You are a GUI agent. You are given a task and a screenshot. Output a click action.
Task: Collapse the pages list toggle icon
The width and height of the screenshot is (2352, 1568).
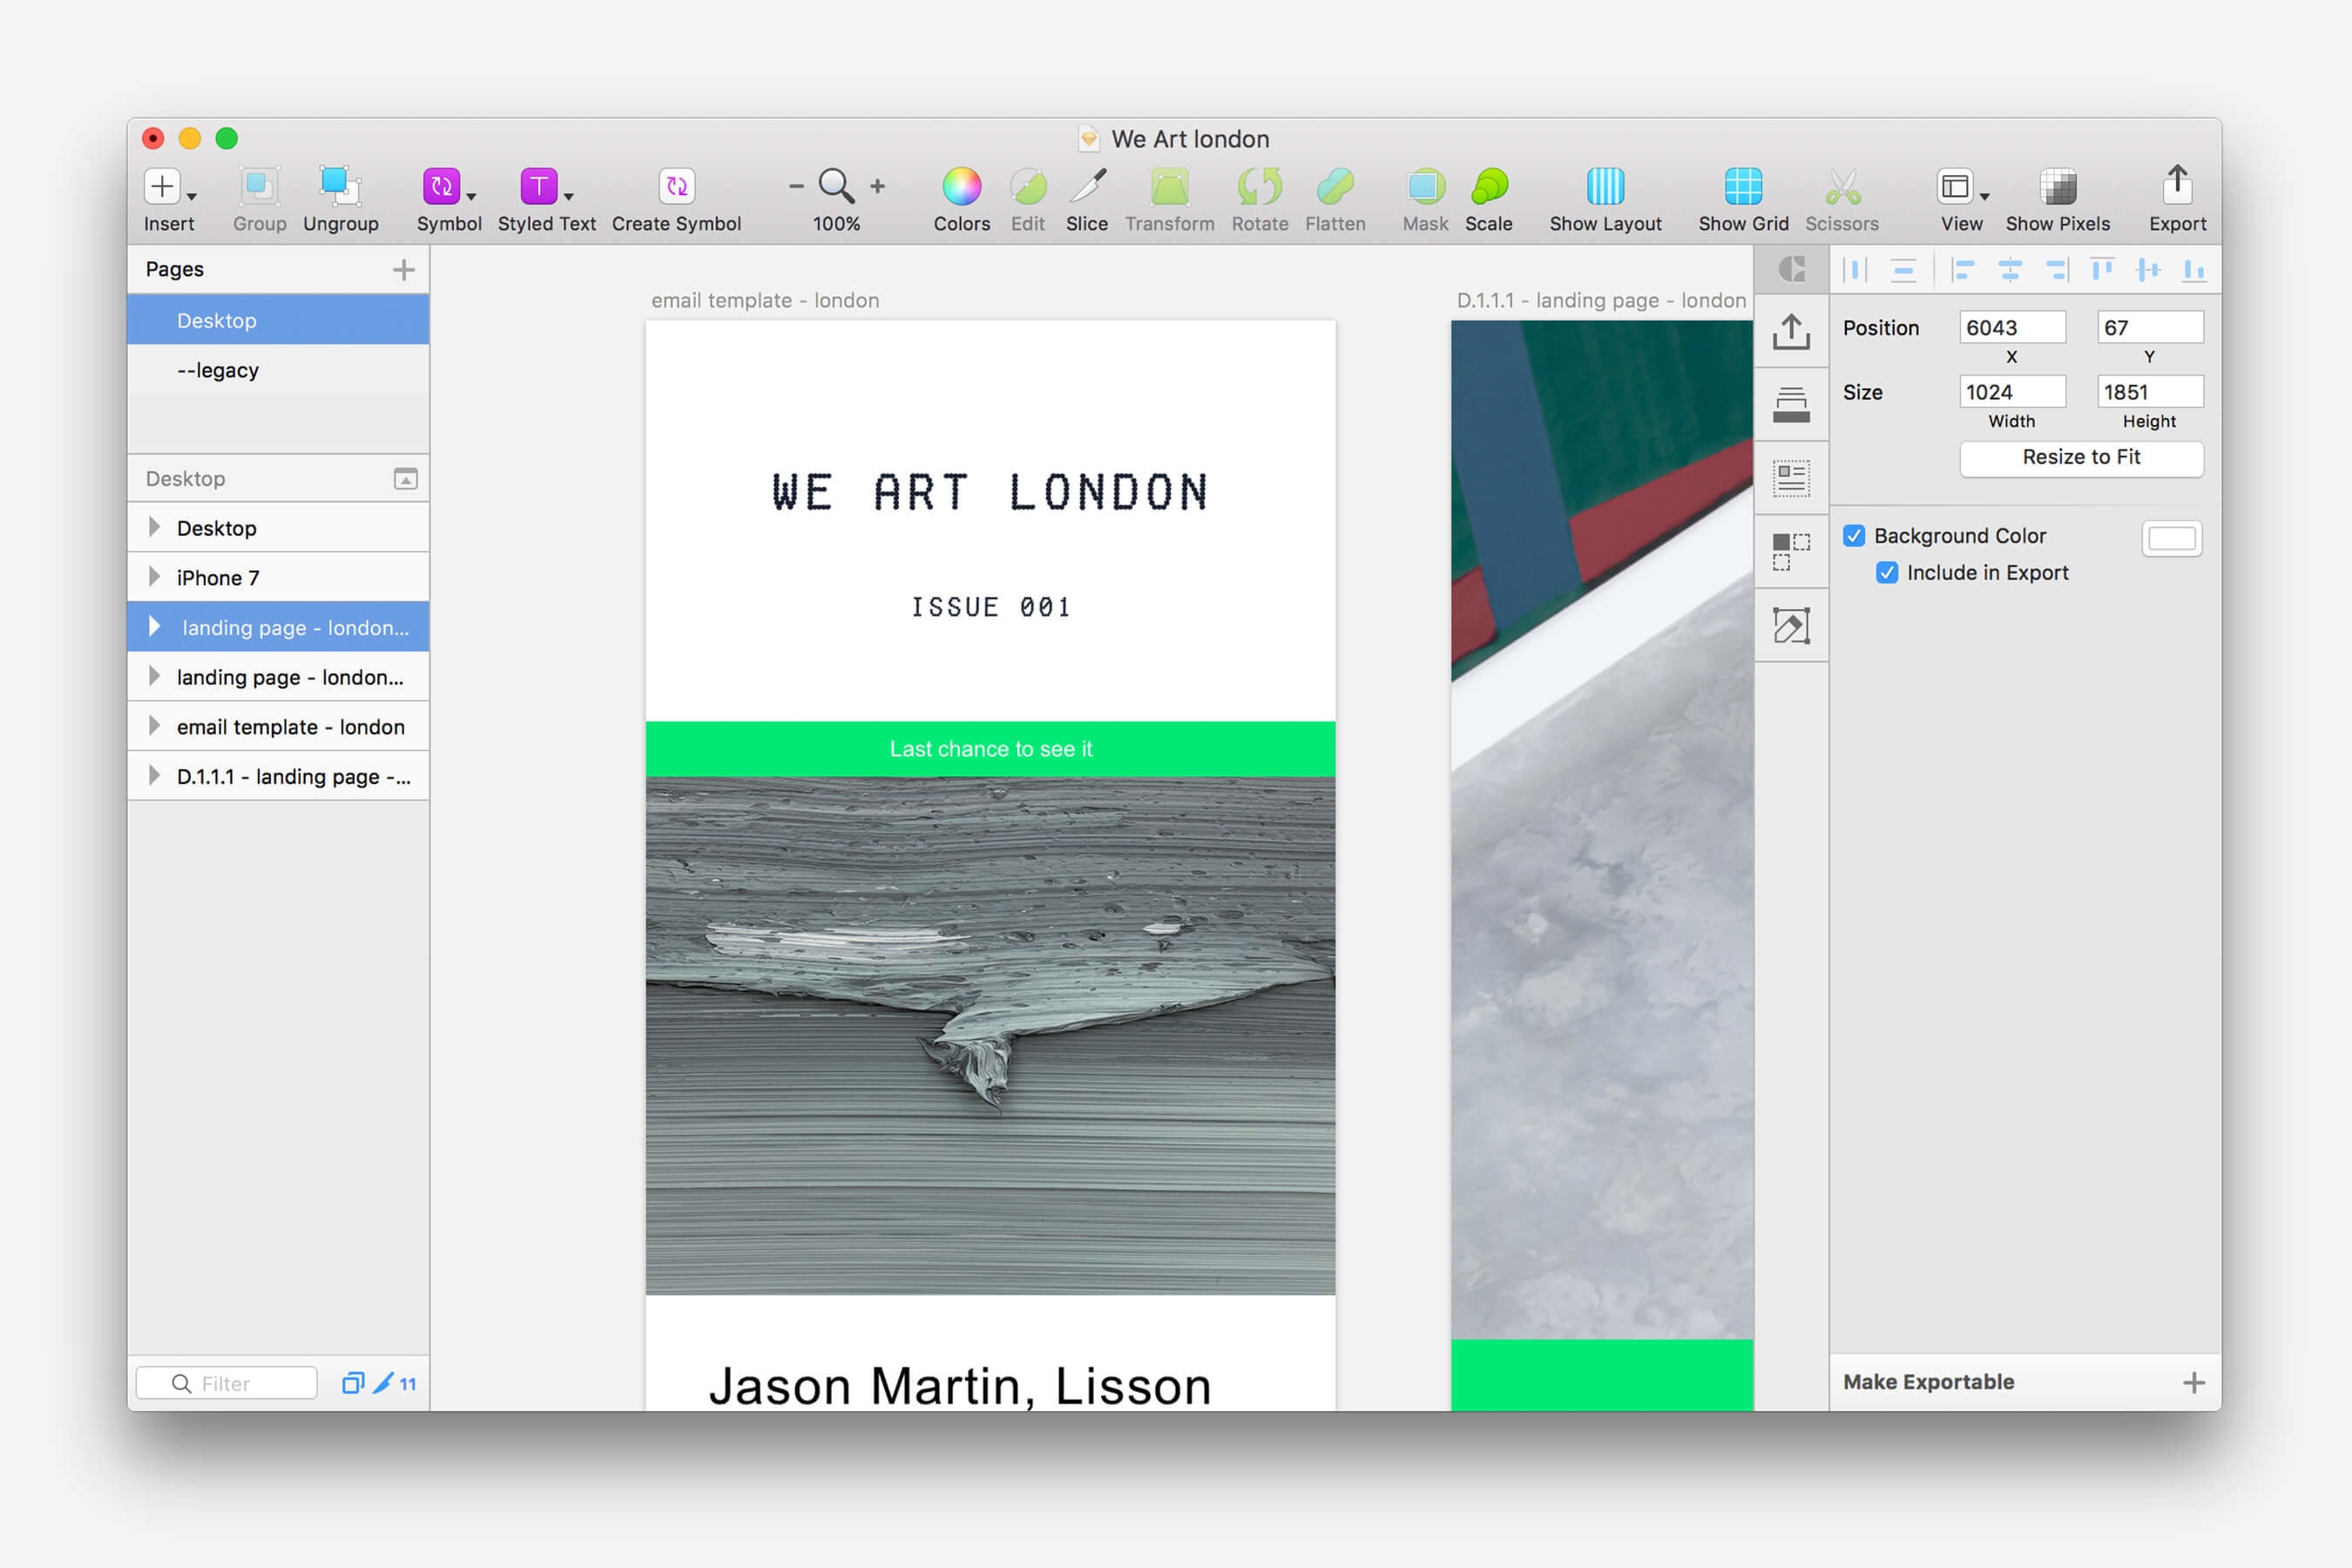click(x=405, y=479)
